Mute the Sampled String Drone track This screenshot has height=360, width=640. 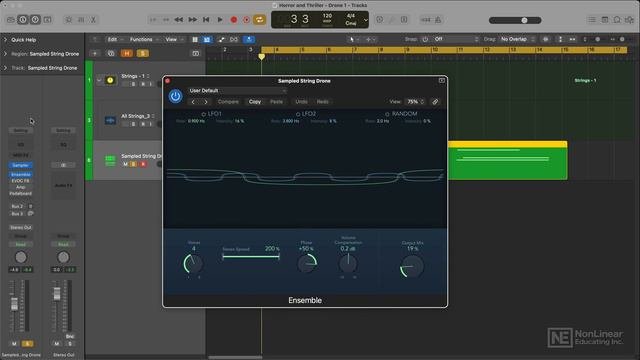tap(125, 164)
